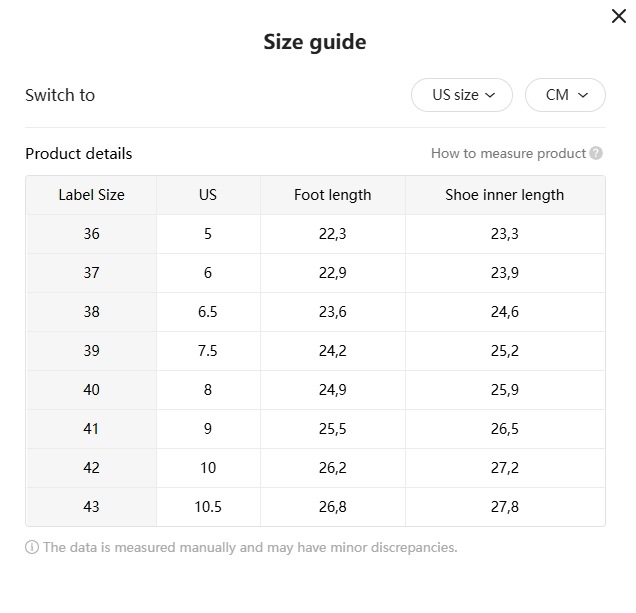
Task: Close the Size guide dialog
Action: [x=619, y=16]
